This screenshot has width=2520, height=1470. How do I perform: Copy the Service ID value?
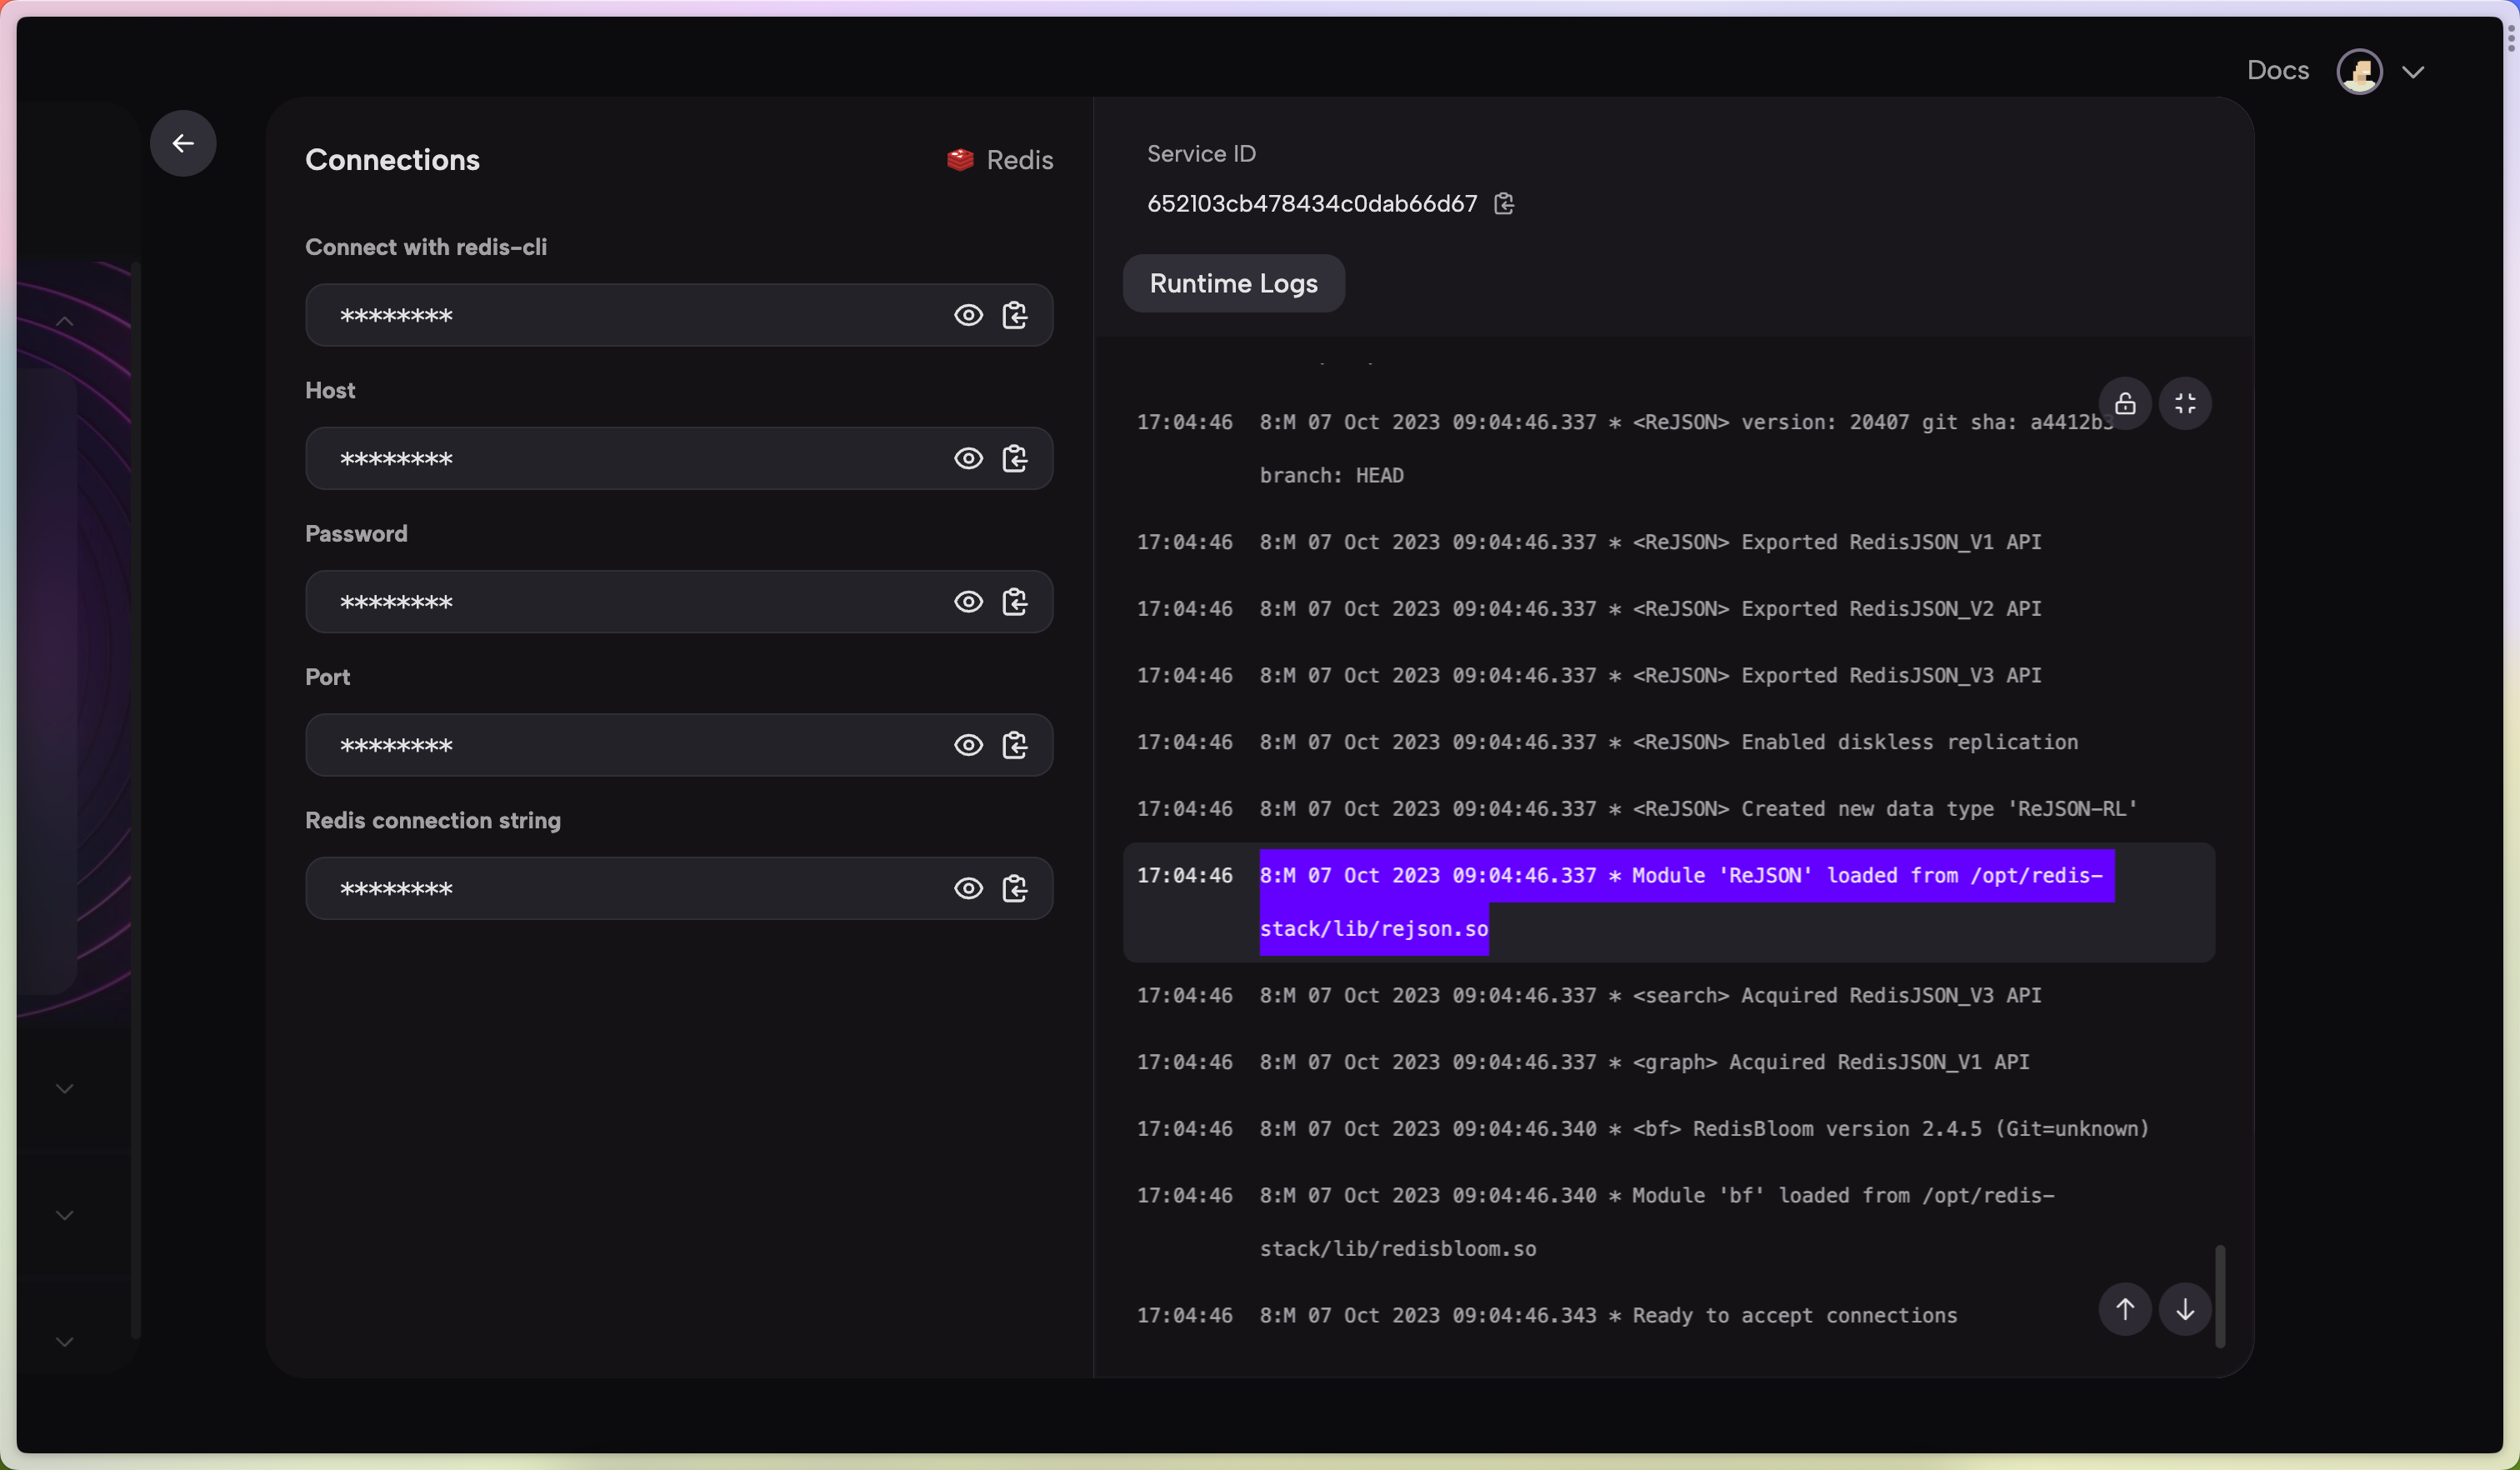click(x=1504, y=204)
